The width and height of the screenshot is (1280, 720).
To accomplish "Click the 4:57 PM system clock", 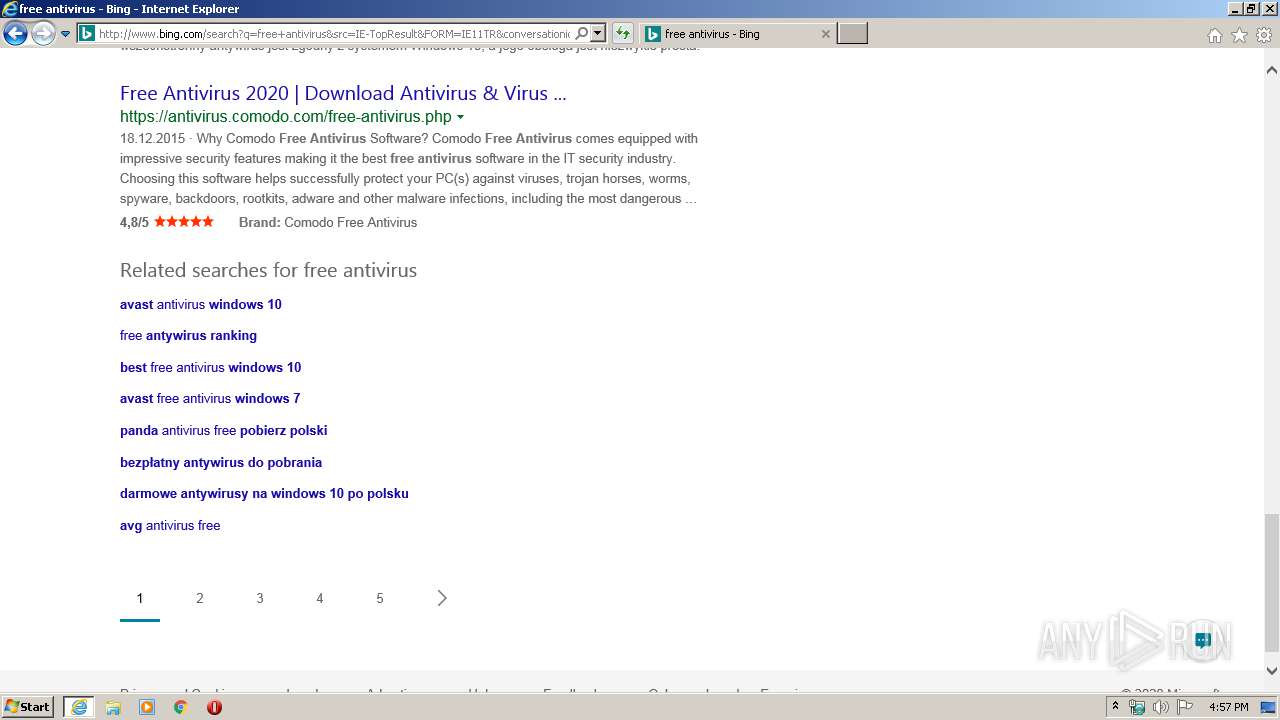I will [1228, 707].
